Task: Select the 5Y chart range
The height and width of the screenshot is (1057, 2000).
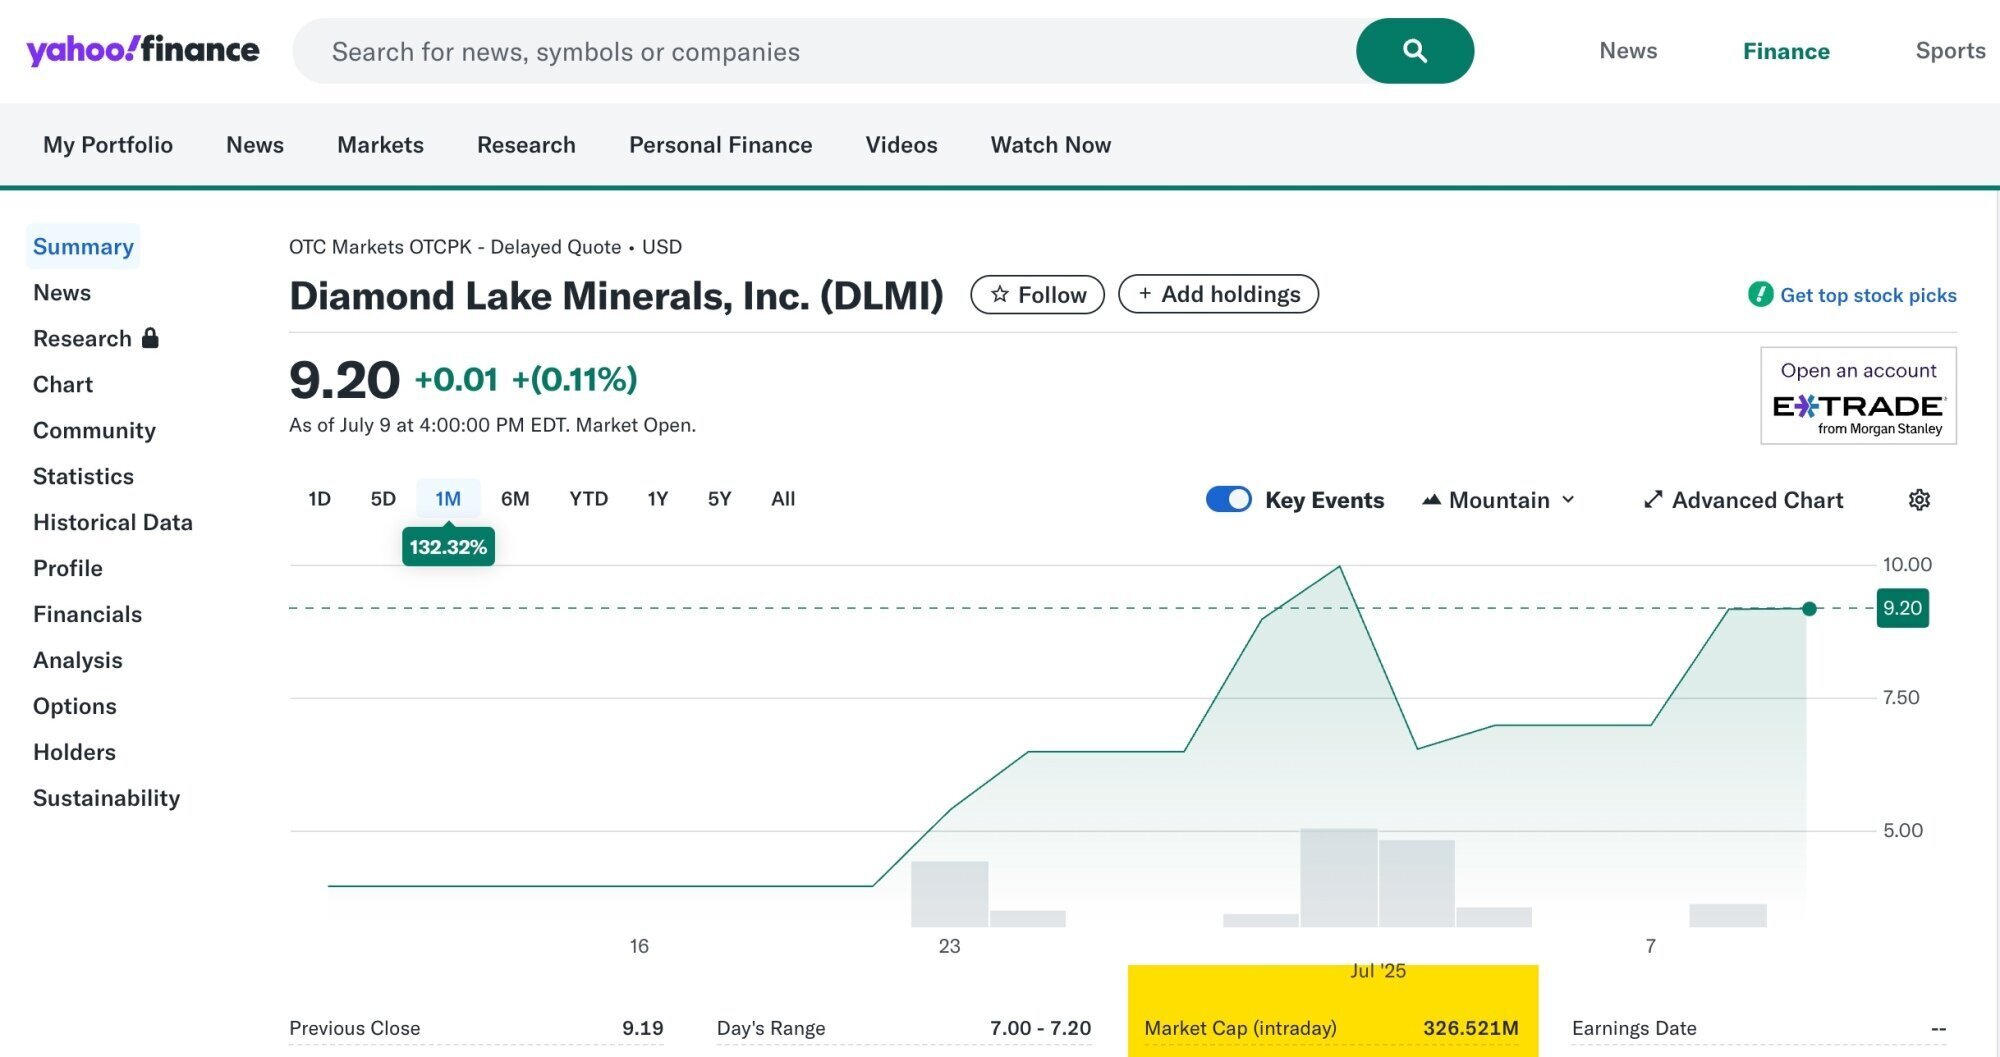Action: point(719,498)
